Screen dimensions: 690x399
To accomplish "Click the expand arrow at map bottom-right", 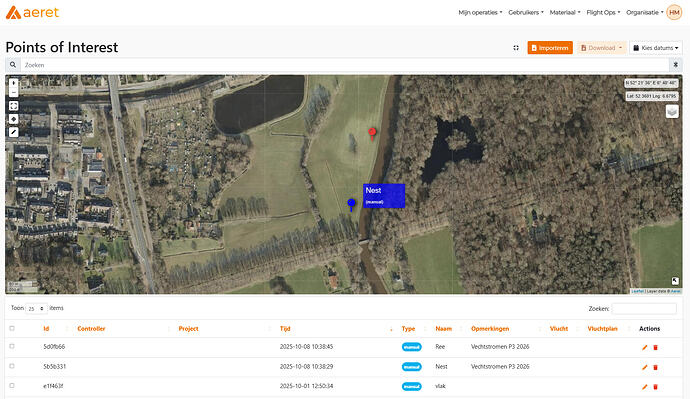I will pyautogui.click(x=675, y=281).
